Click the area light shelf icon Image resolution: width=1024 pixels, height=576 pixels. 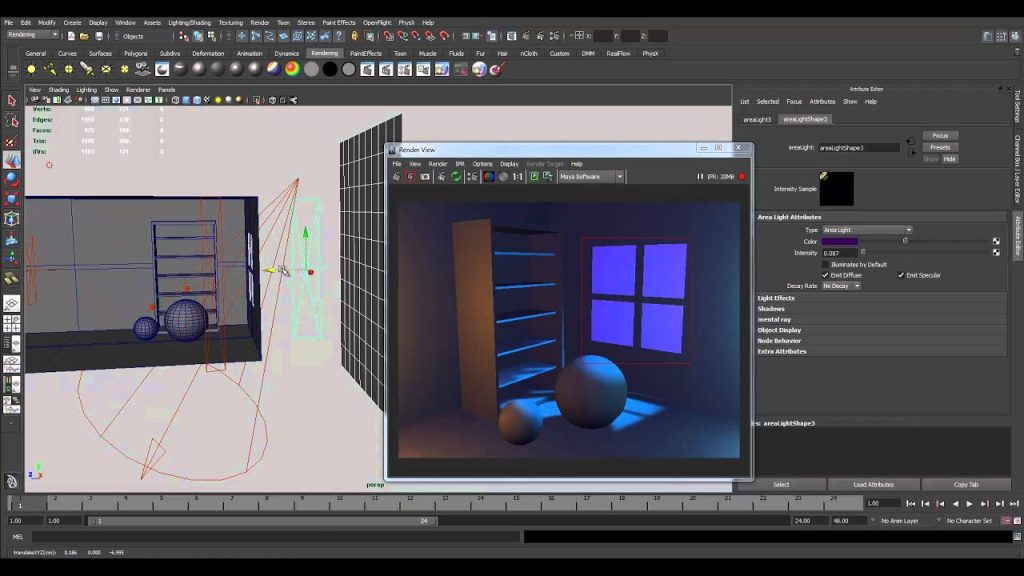[106, 69]
